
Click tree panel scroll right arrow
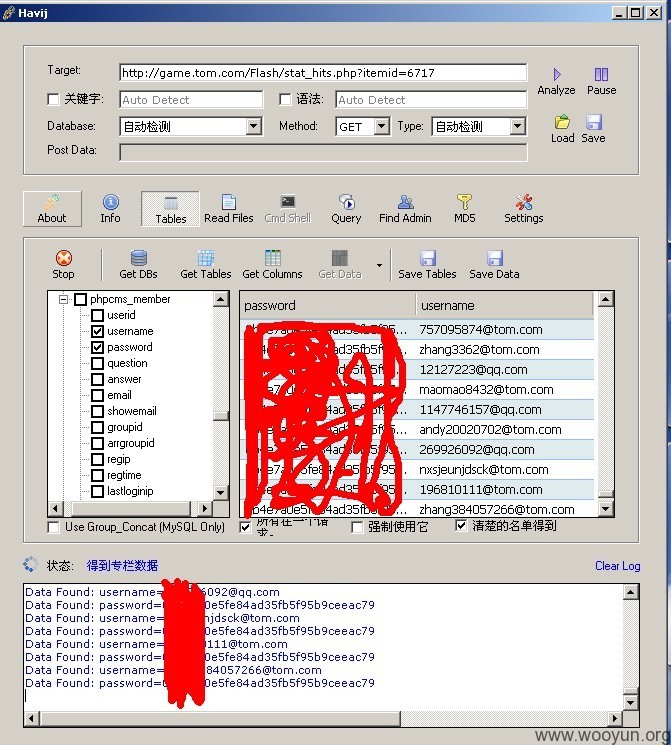[x=204, y=508]
